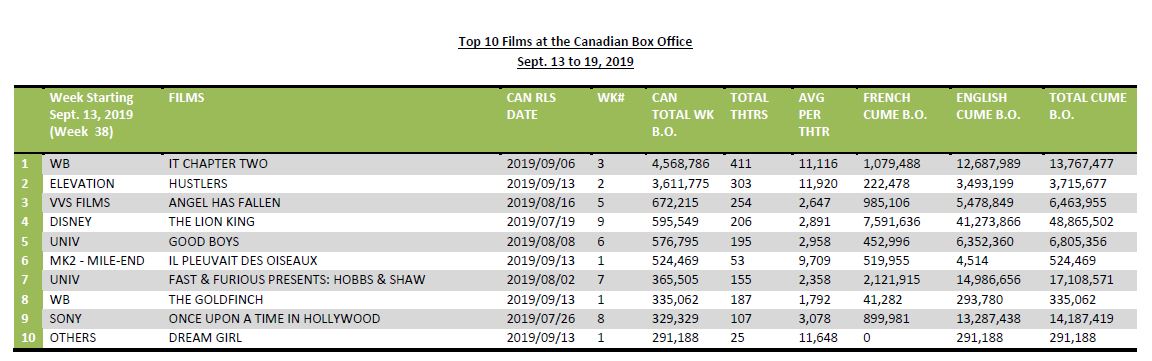The image size is (1152, 361).
Task: Click the 'Top 10 Films at the Canadian Box Office' title
Action: pyautogui.click(x=575, y=42)
